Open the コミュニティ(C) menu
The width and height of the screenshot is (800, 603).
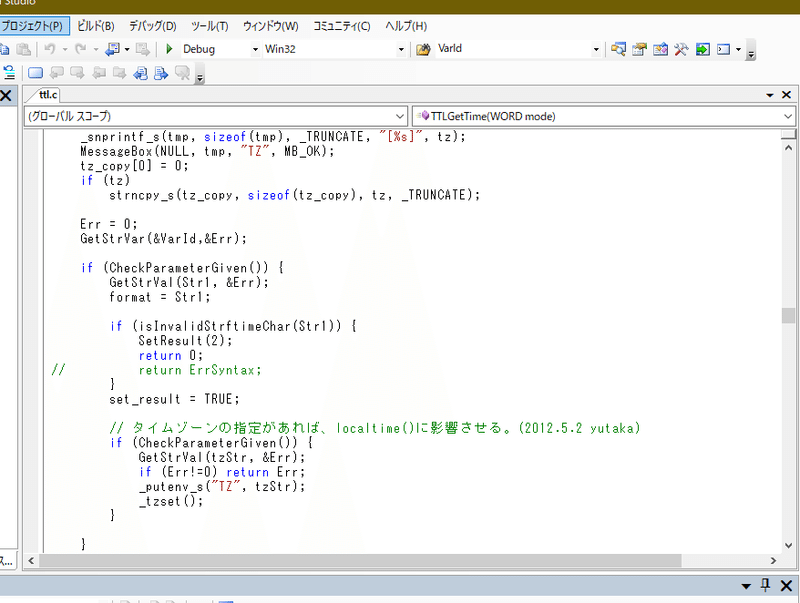342,26
